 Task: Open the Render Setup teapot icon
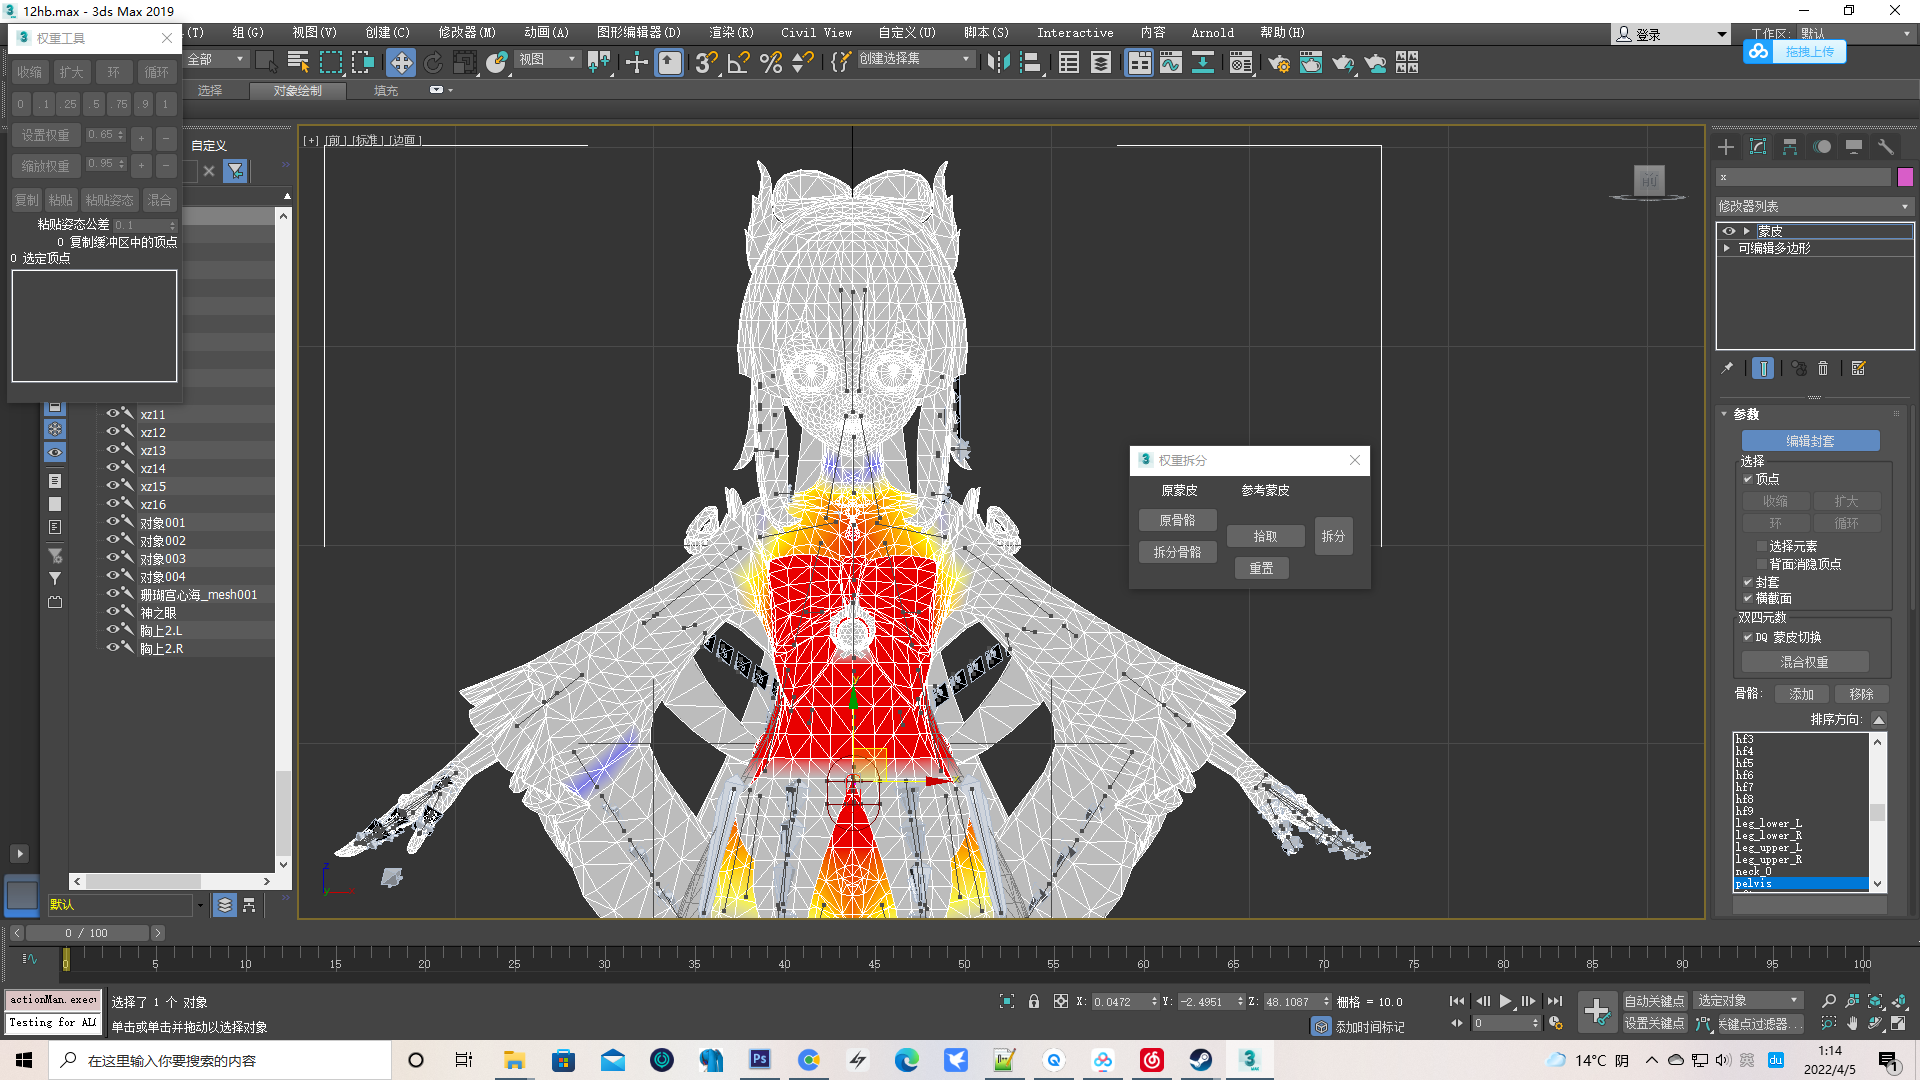(1279, 63)
